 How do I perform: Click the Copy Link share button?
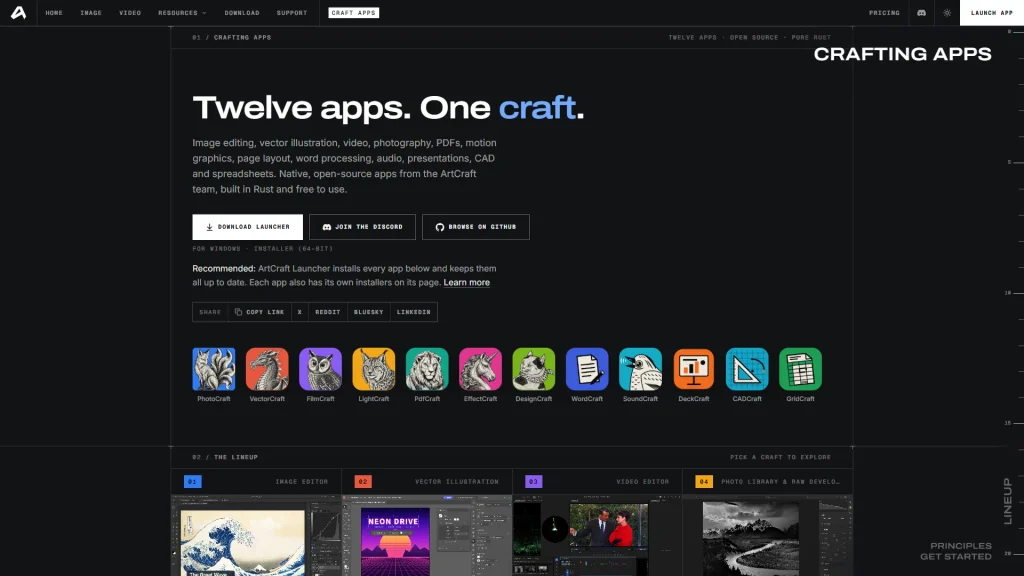pos(259,312)
